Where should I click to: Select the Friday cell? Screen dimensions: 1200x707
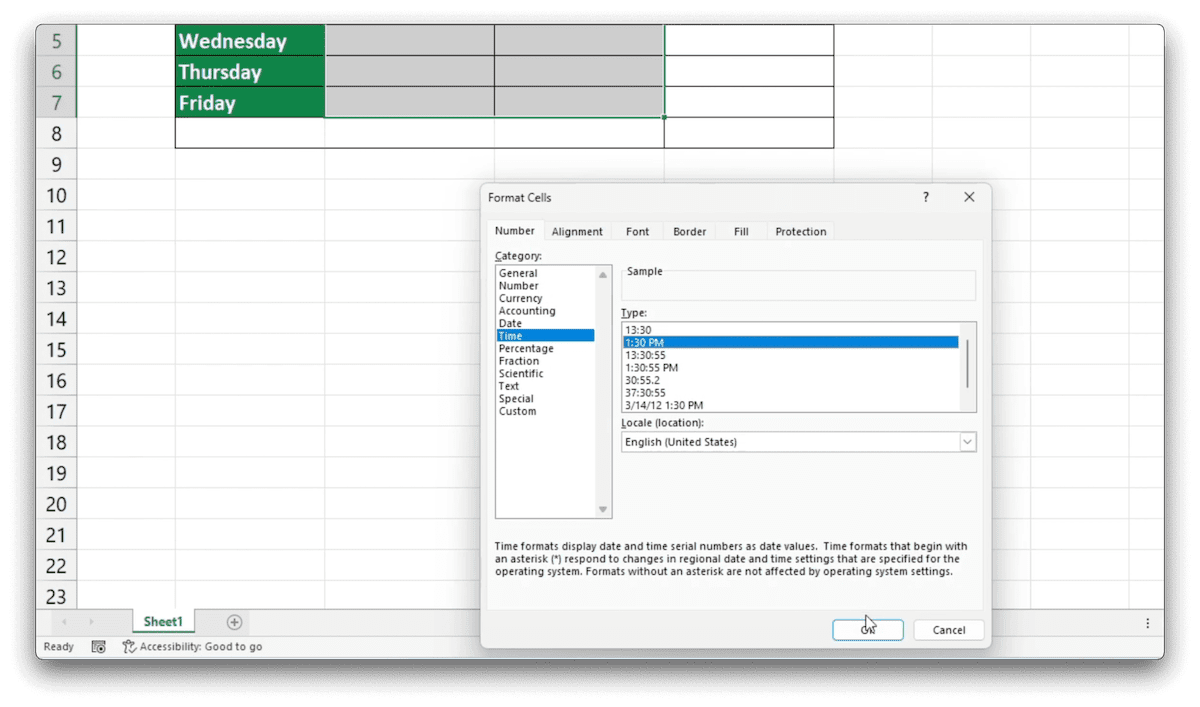pos(250,103)
